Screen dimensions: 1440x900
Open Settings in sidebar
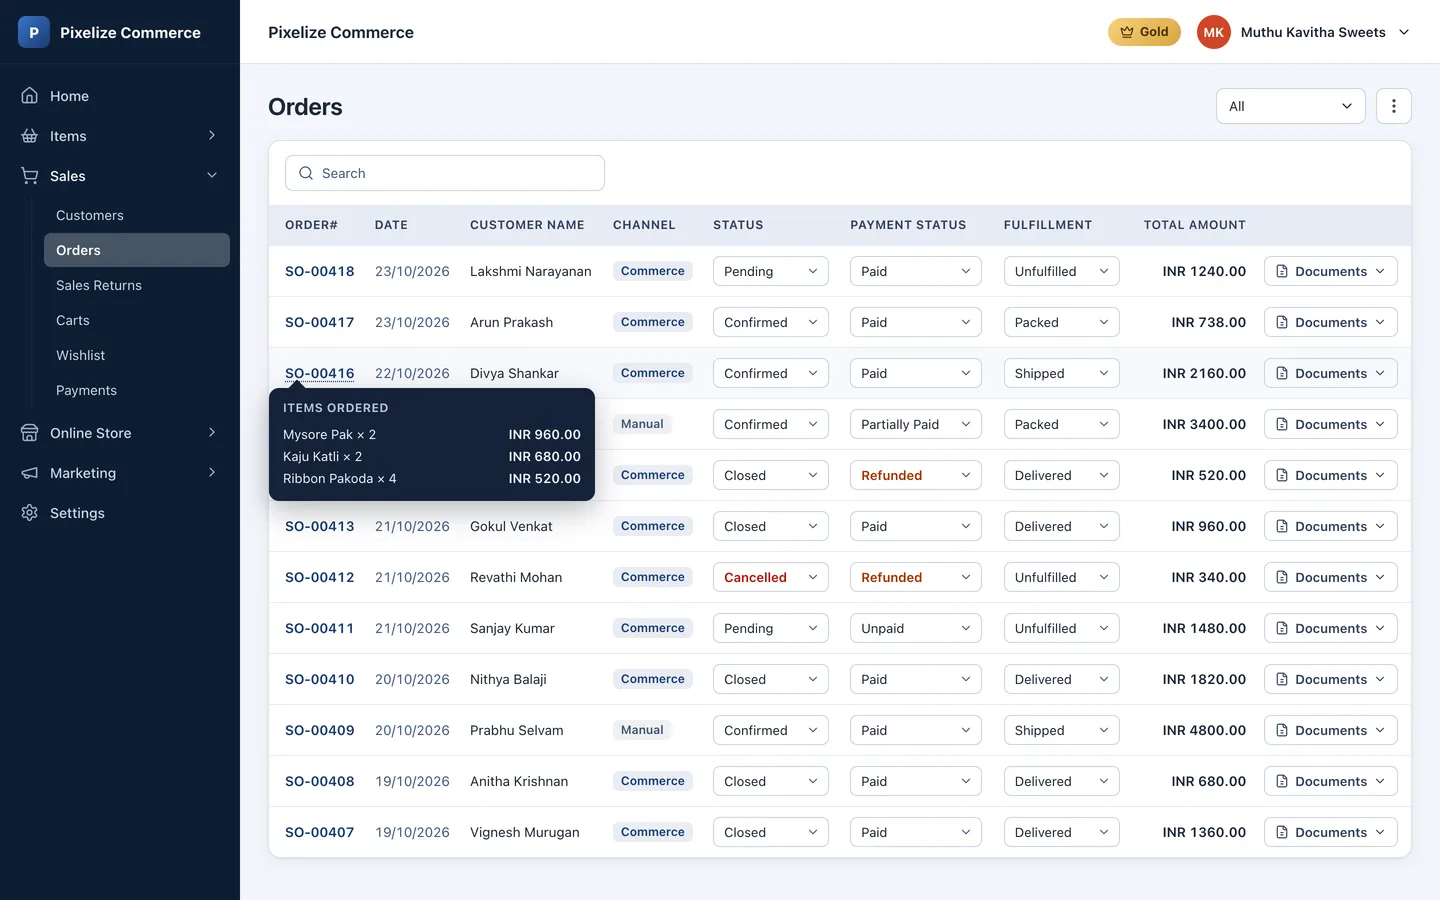pyautogui.click(x=120, y=513)
